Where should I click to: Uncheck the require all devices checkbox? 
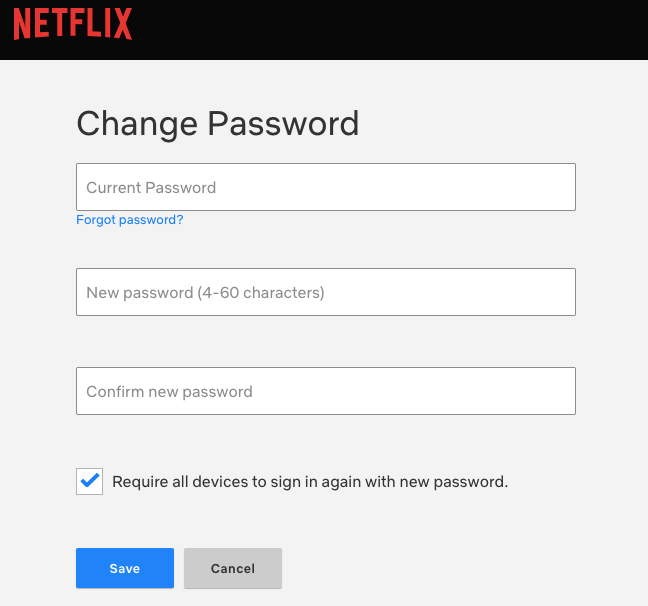click(x=90, y=481)
